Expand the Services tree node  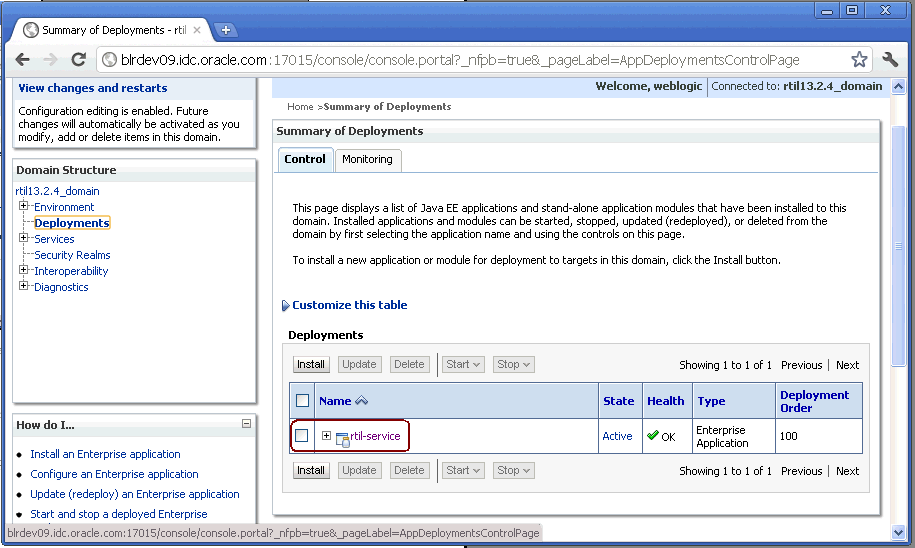click(x=23, y=238)
